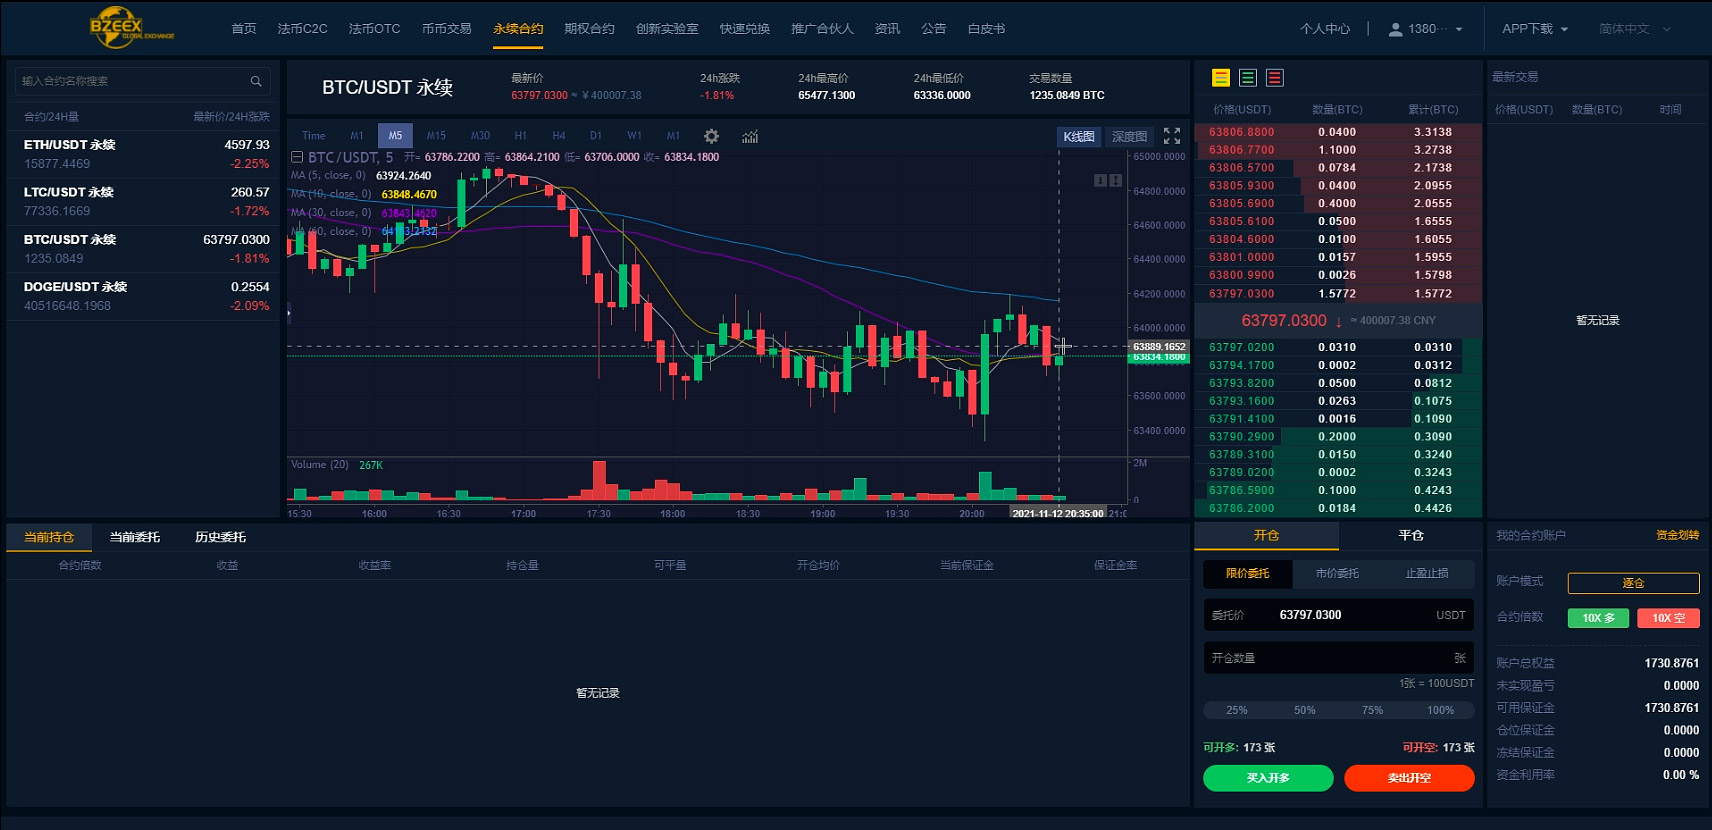Focus the contract name search field
Screen dimensions: 1712x830
(x=142, y=81)
